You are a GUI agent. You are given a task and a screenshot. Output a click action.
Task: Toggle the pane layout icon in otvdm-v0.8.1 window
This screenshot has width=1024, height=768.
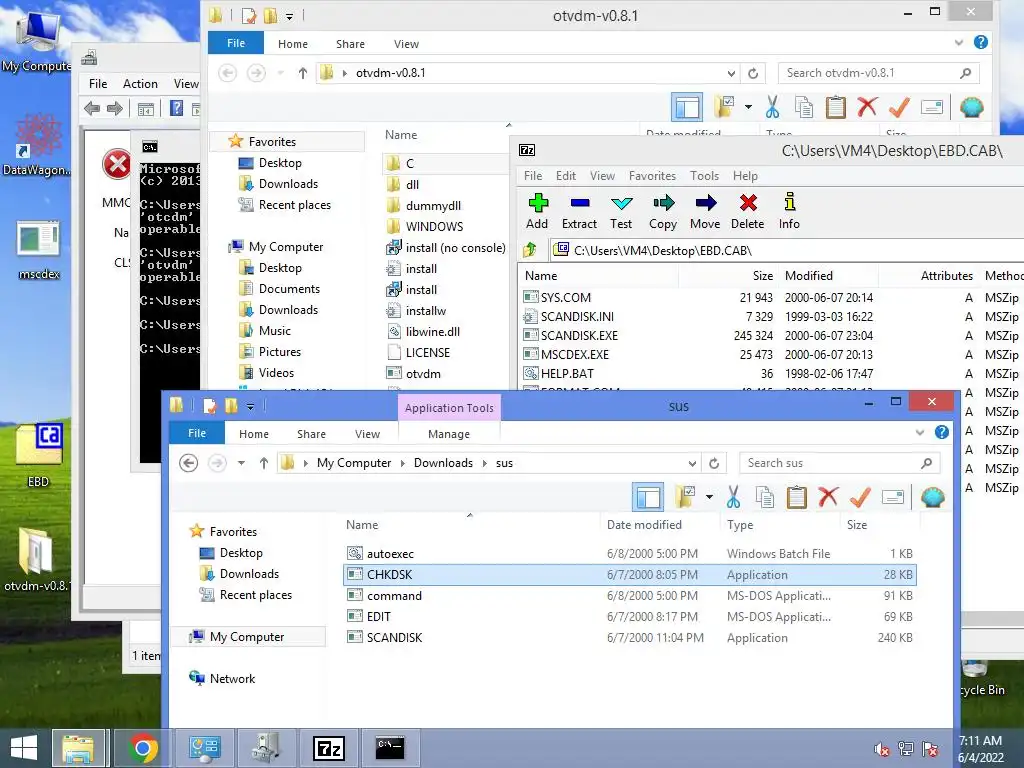click(x=687, y=107)
